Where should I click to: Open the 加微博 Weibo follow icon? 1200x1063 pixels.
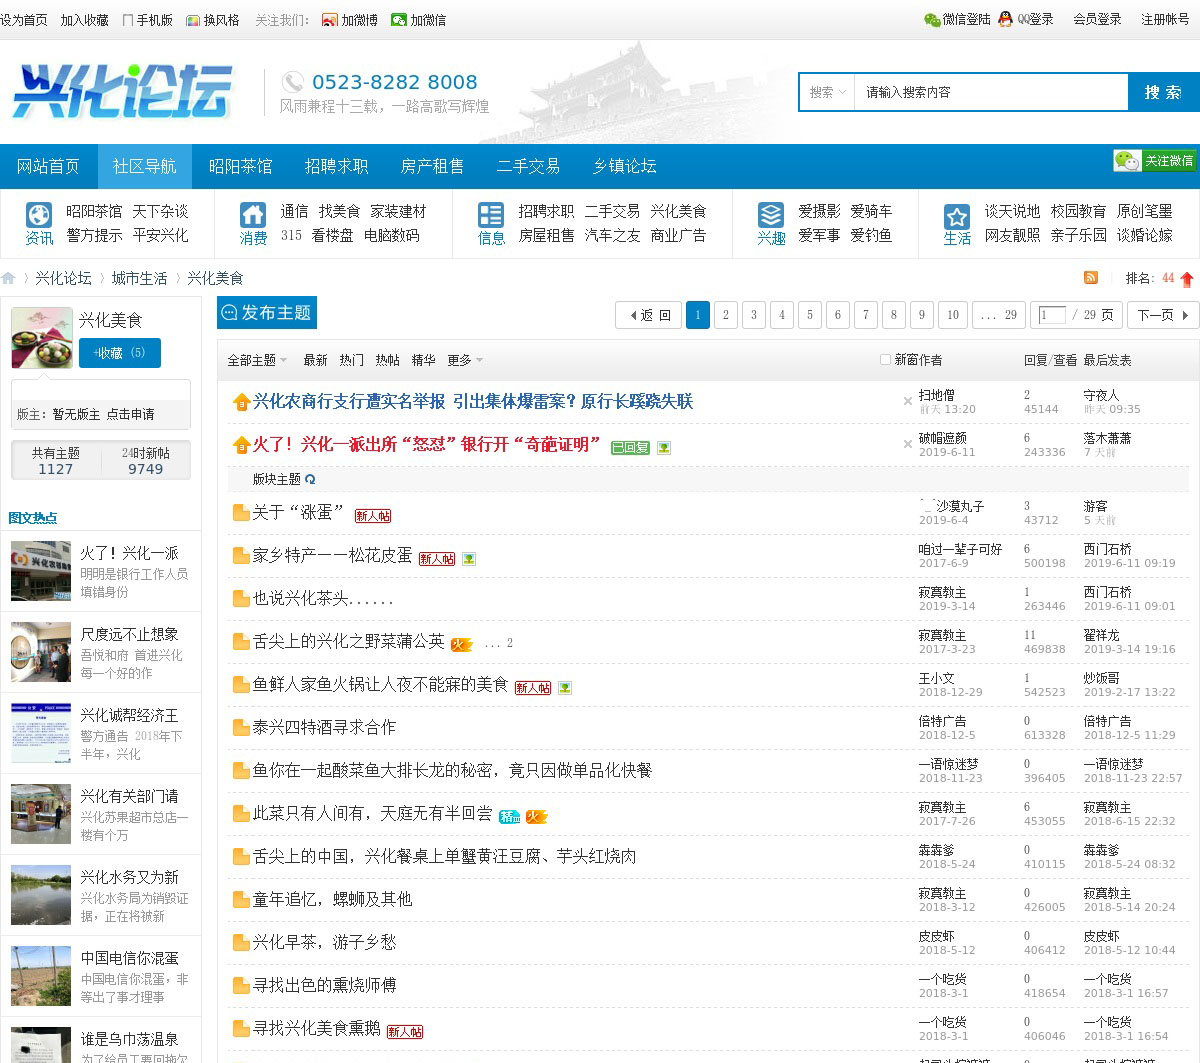click(330, 20)
